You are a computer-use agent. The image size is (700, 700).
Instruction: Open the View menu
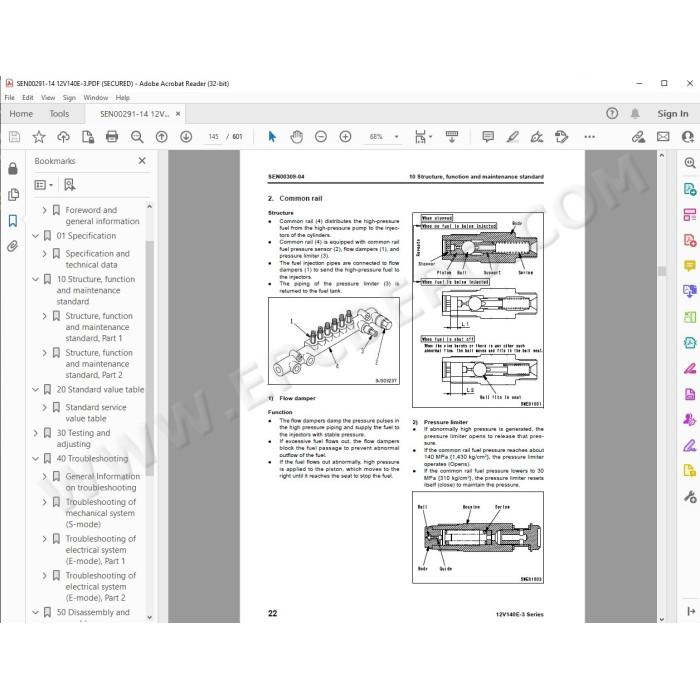point(48,97)
